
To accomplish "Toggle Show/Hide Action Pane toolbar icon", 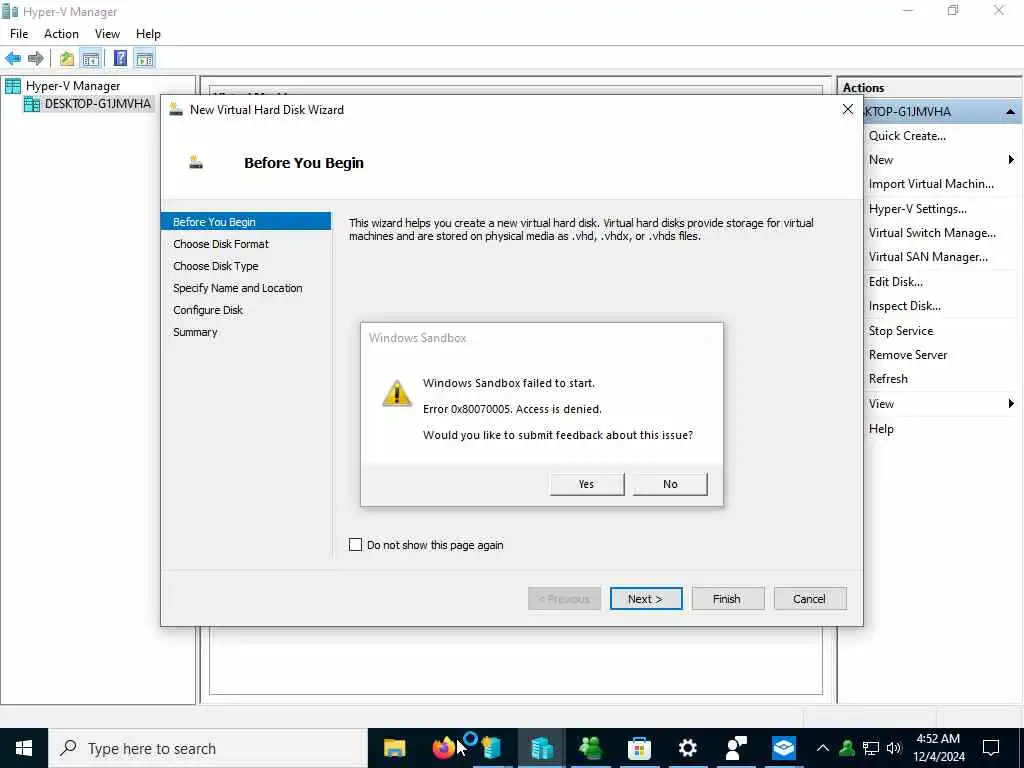I will pos(144,59).
